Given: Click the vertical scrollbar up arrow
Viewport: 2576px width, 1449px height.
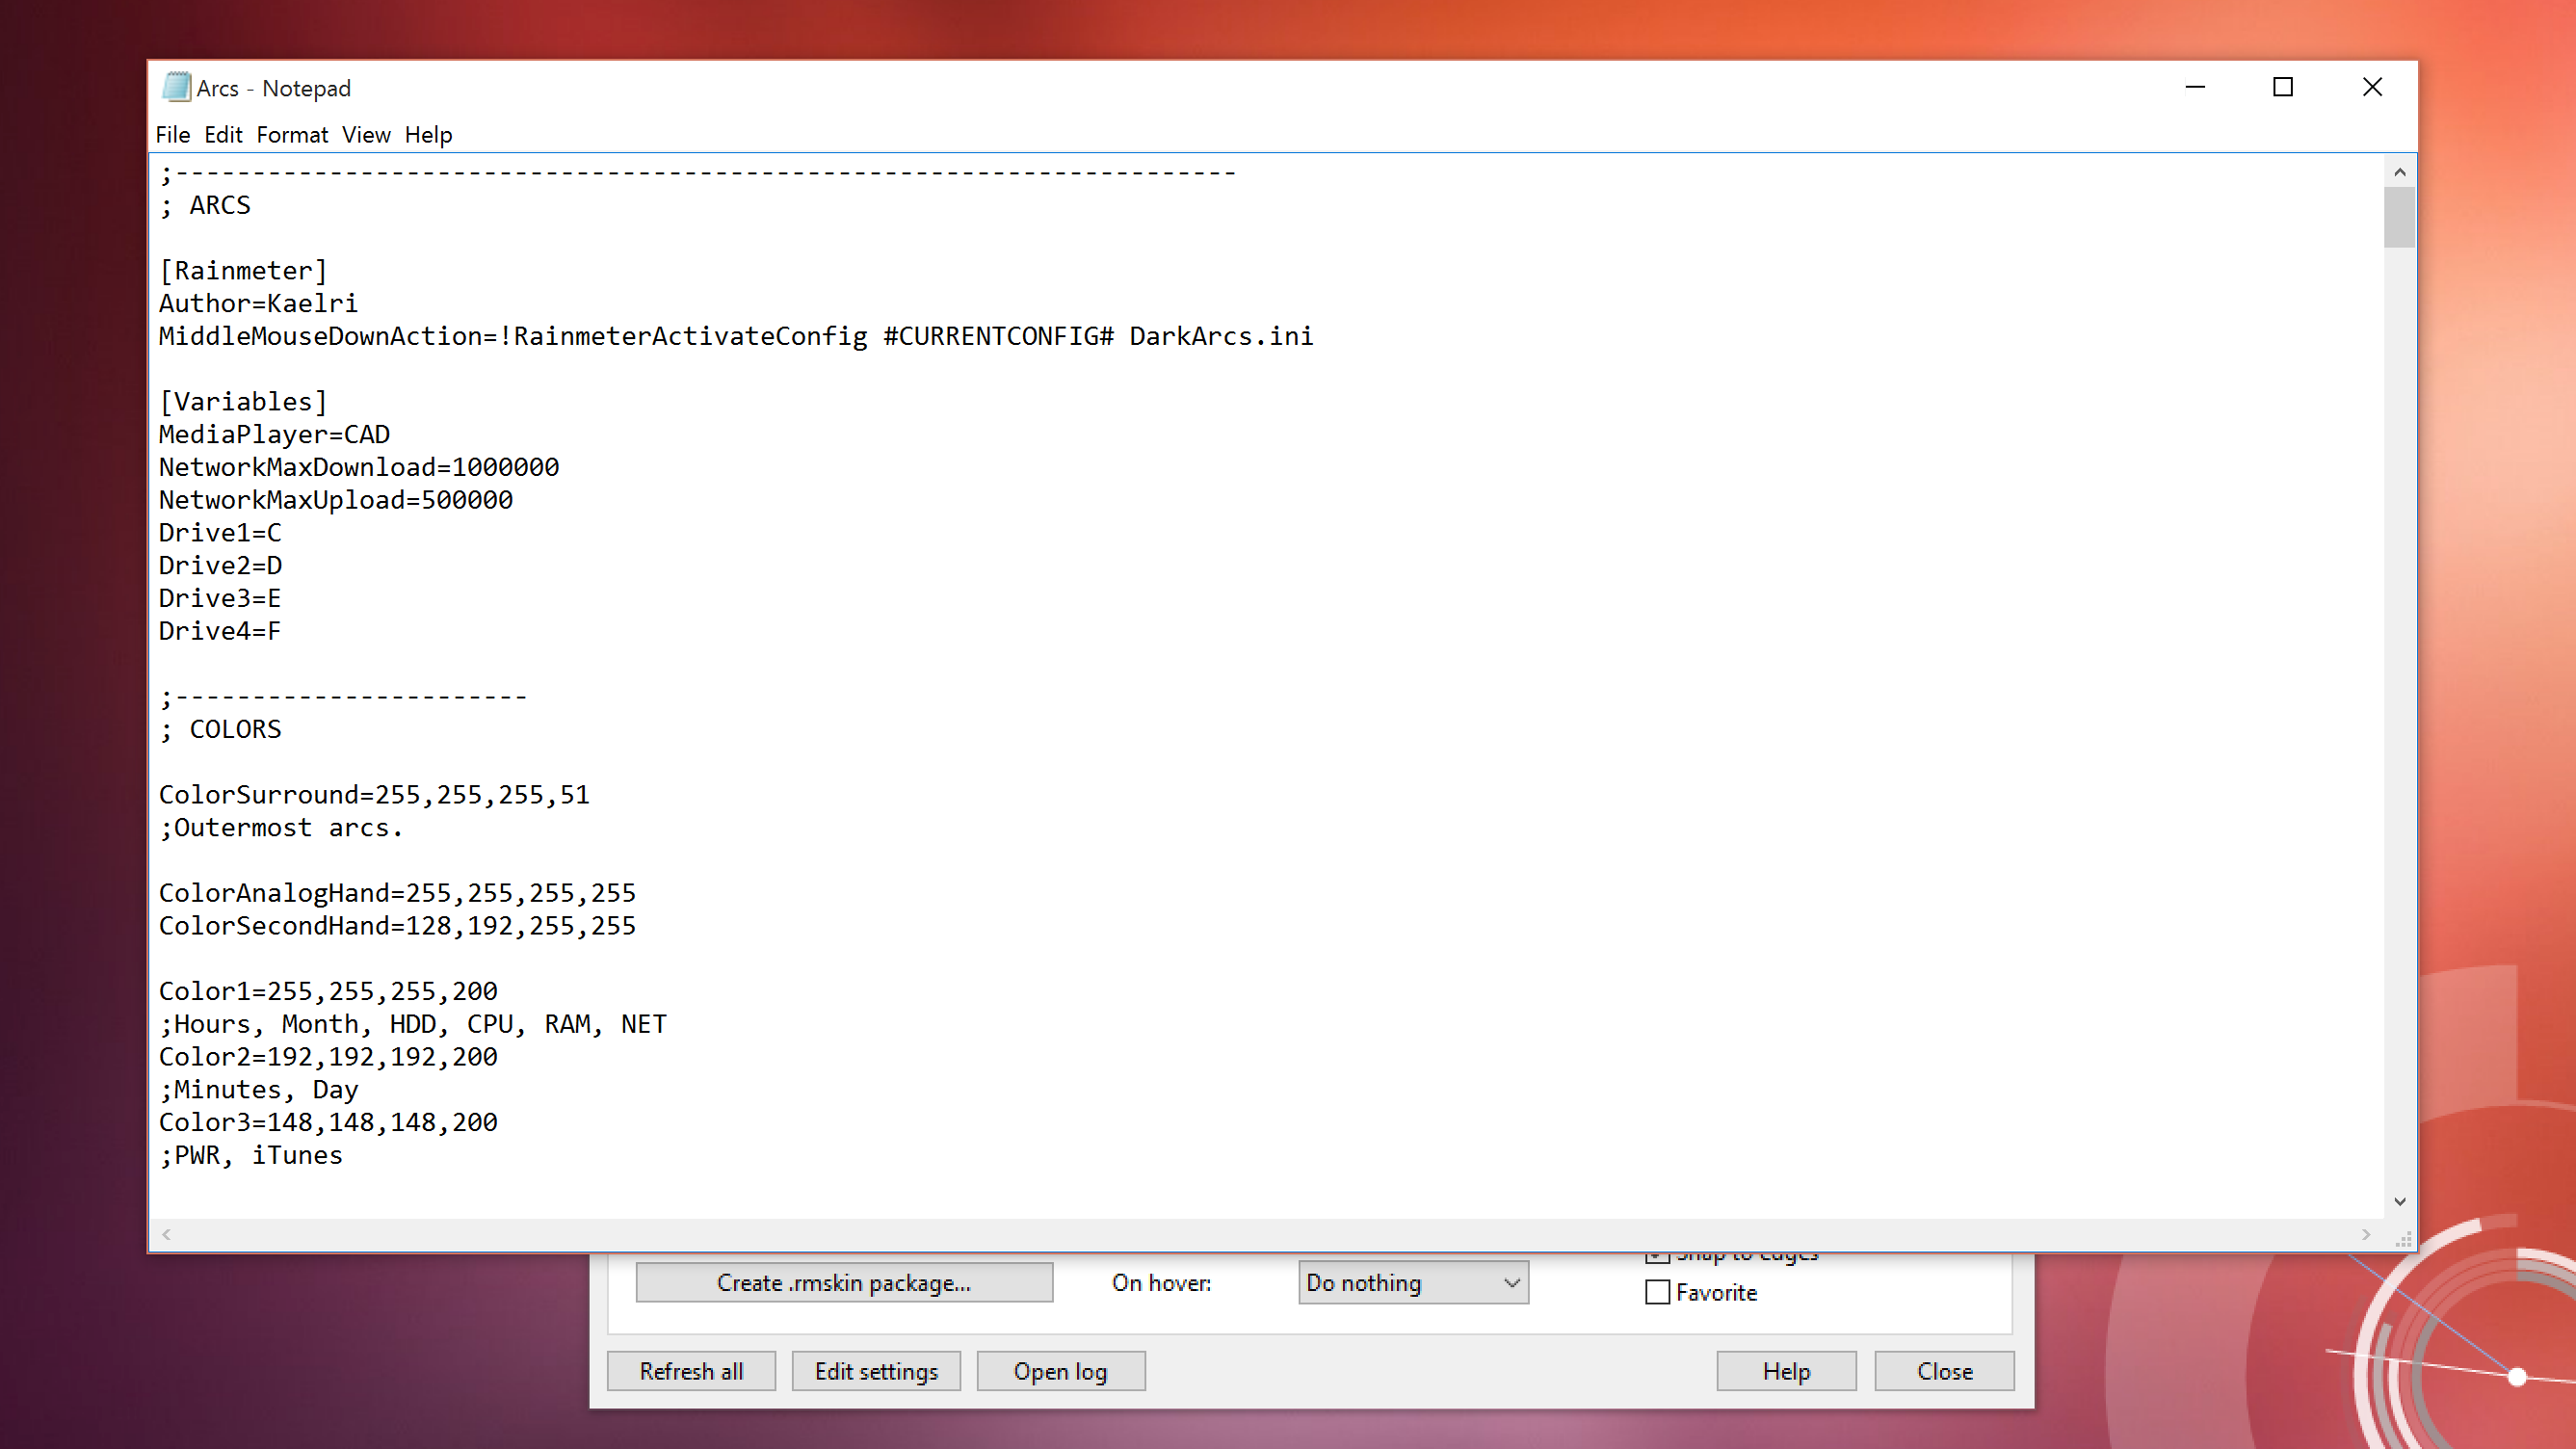Looking at the screenshot, I should coord(2399,172).
